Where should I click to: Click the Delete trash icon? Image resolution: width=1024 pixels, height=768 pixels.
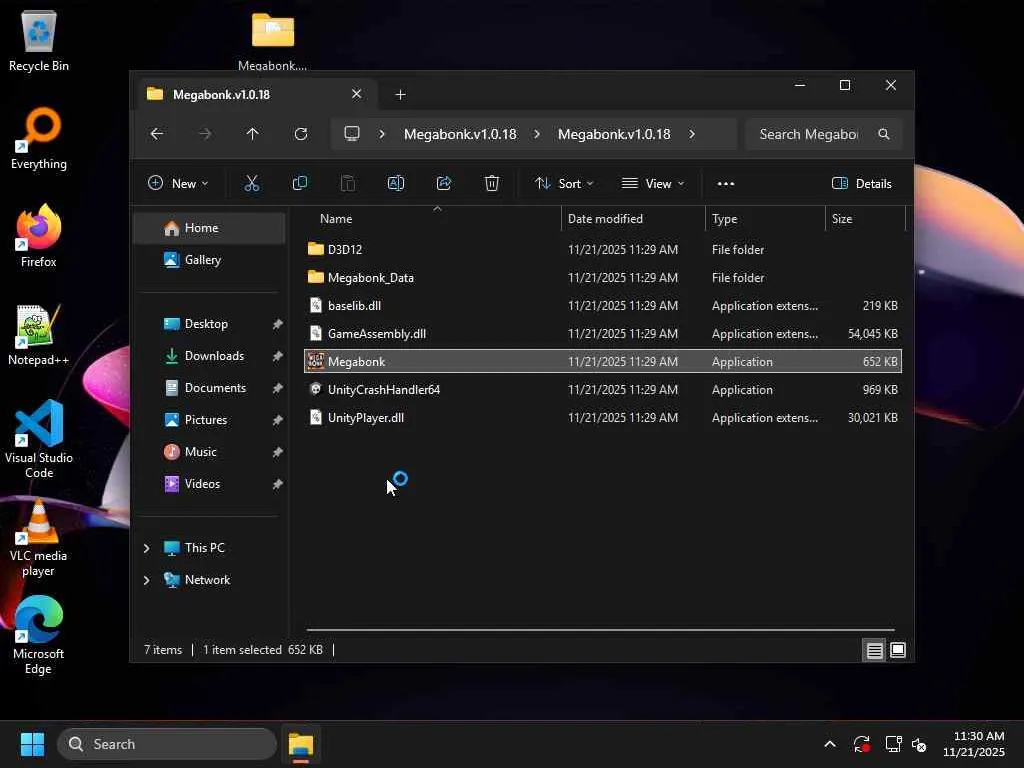[x=492, y=183]
